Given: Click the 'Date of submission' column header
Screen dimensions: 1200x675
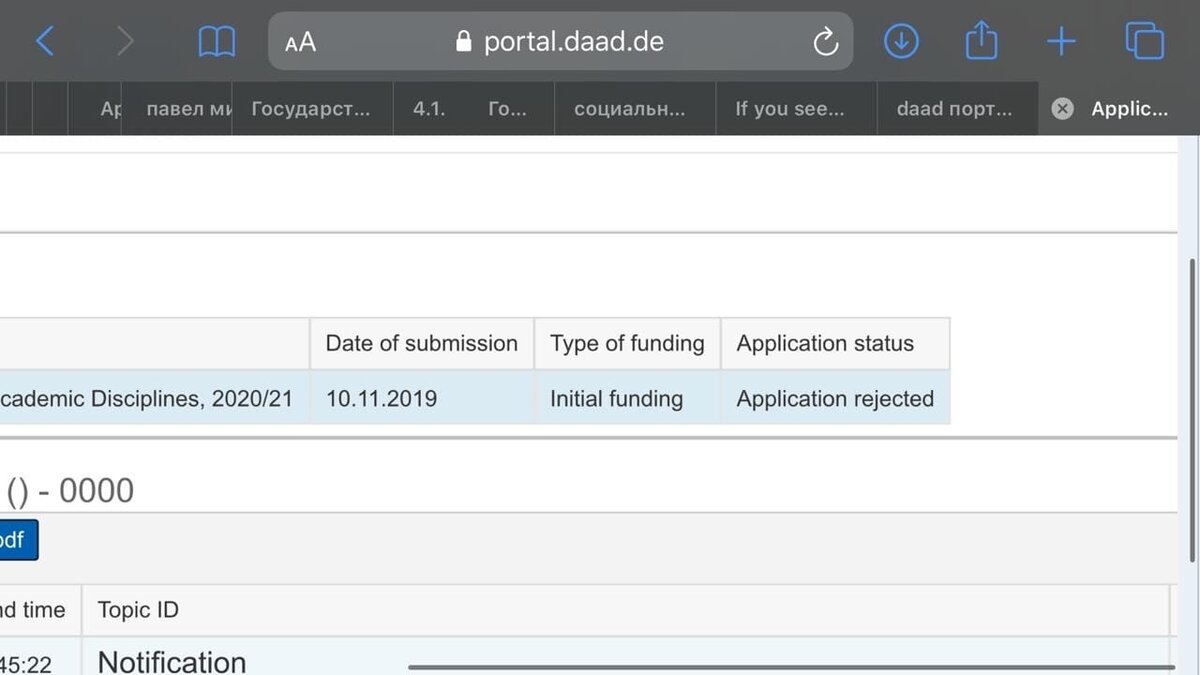Looking at the screenshot, I should (x=421, y=344).
